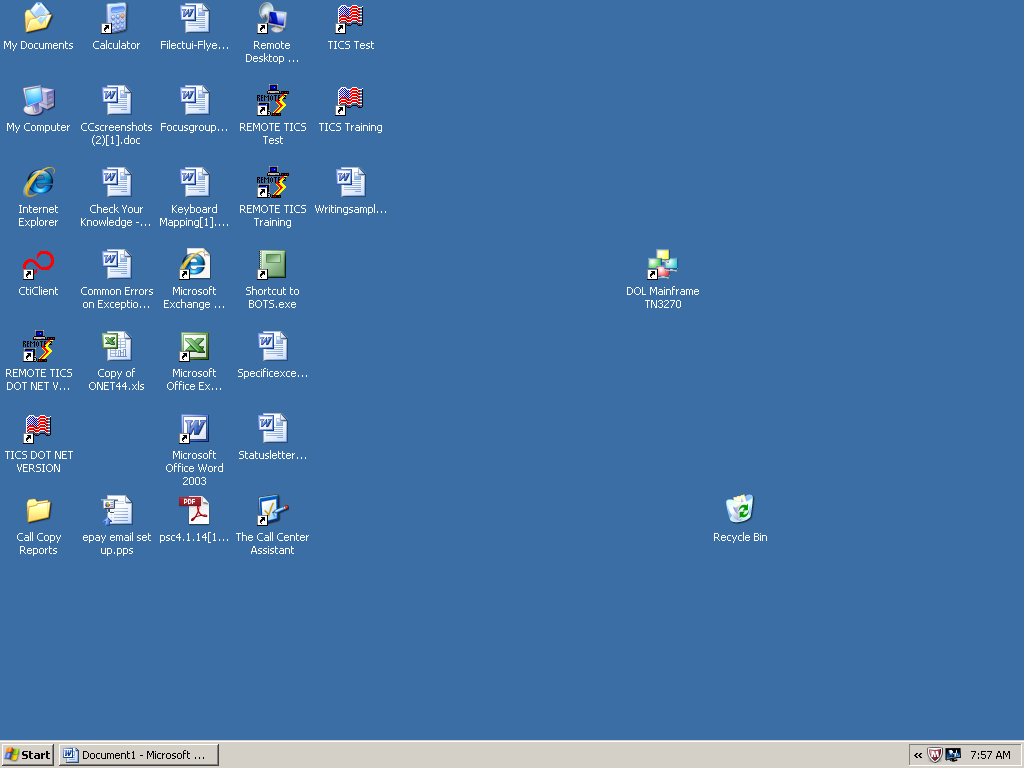Select the Calculator shortcut icon
This screenshot has height=768, width=1024.
[x=116, y=19]
